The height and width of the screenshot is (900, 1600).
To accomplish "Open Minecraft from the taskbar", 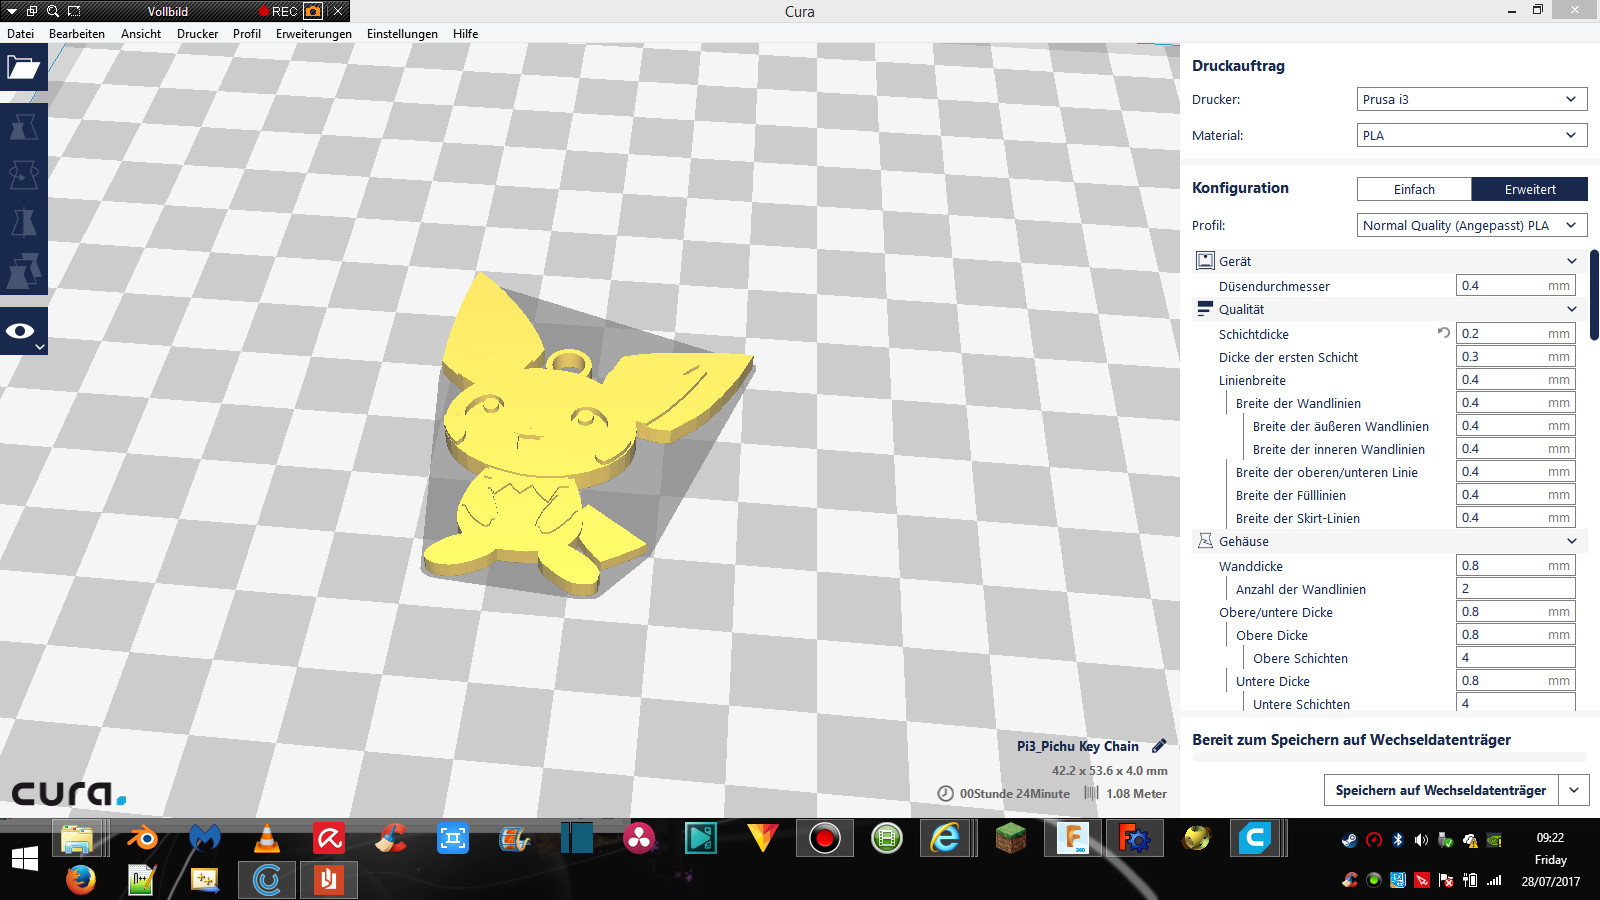I will pos(1011,838).
